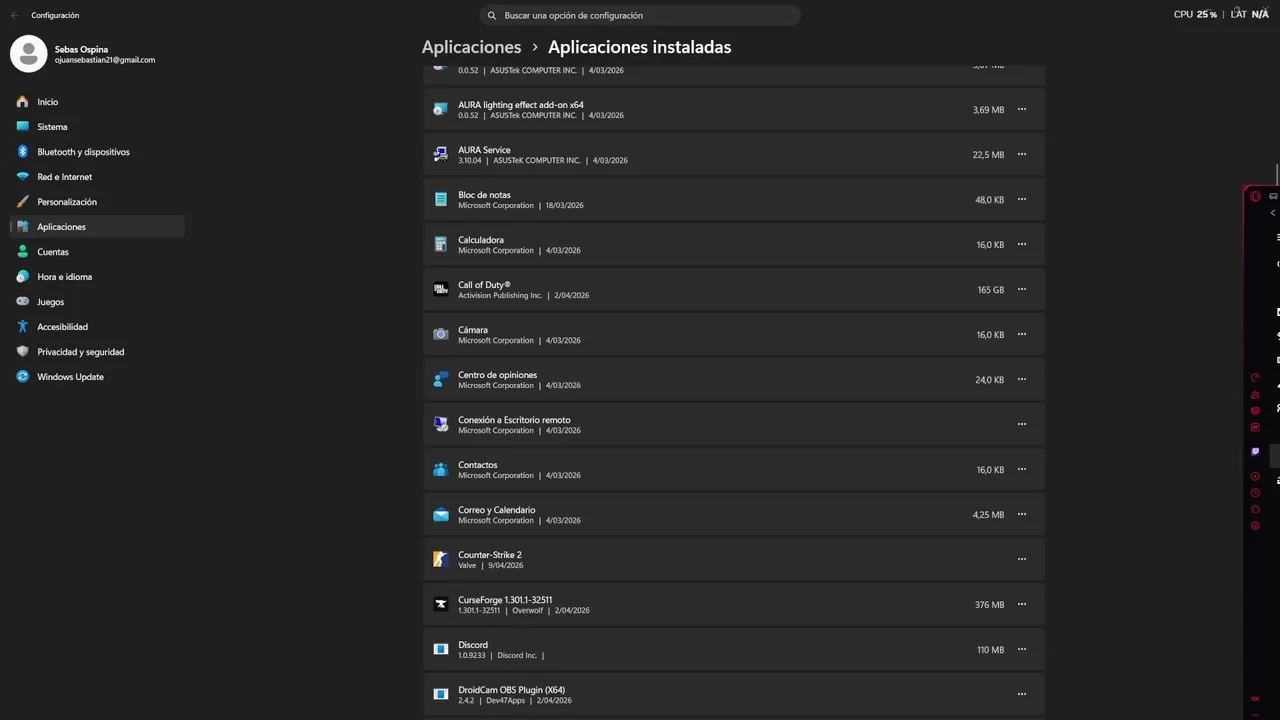
Task: Click the settings search field
Action: 640,15
